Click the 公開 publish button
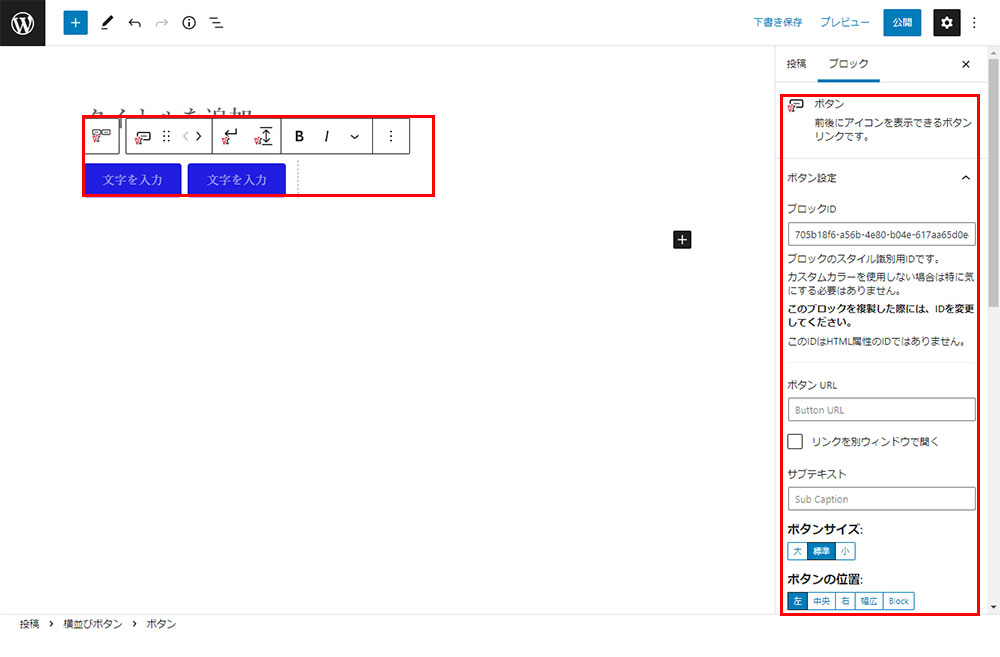The image size is (1000, 657). 902,22
